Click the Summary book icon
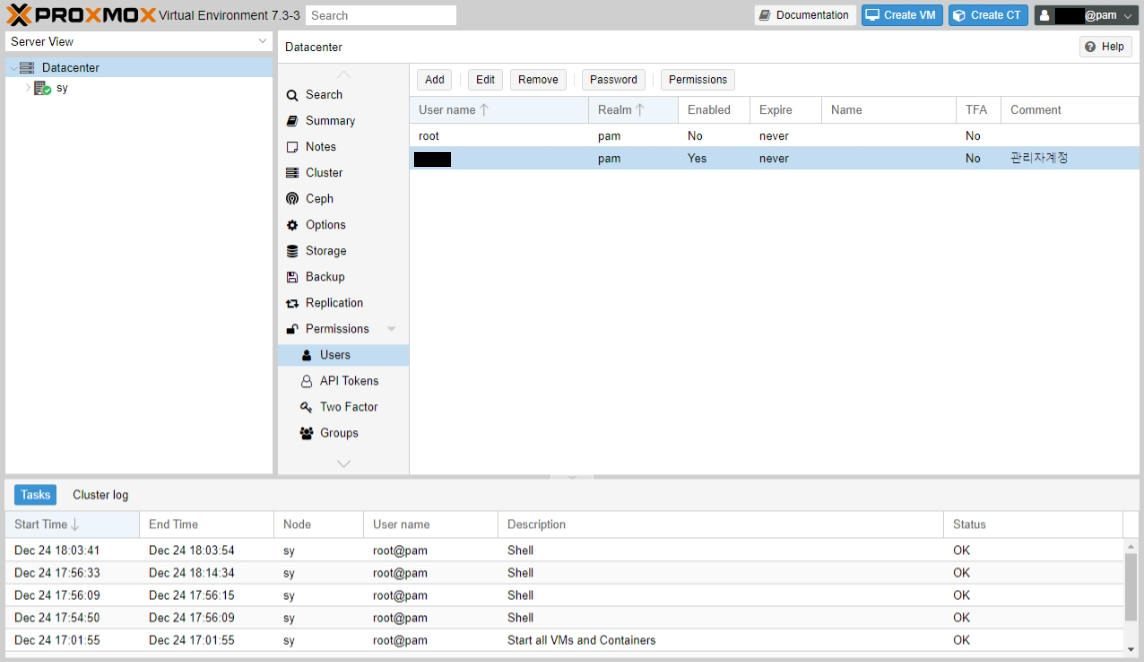This screenshot has width=1144, height=662. click(293, 121)
